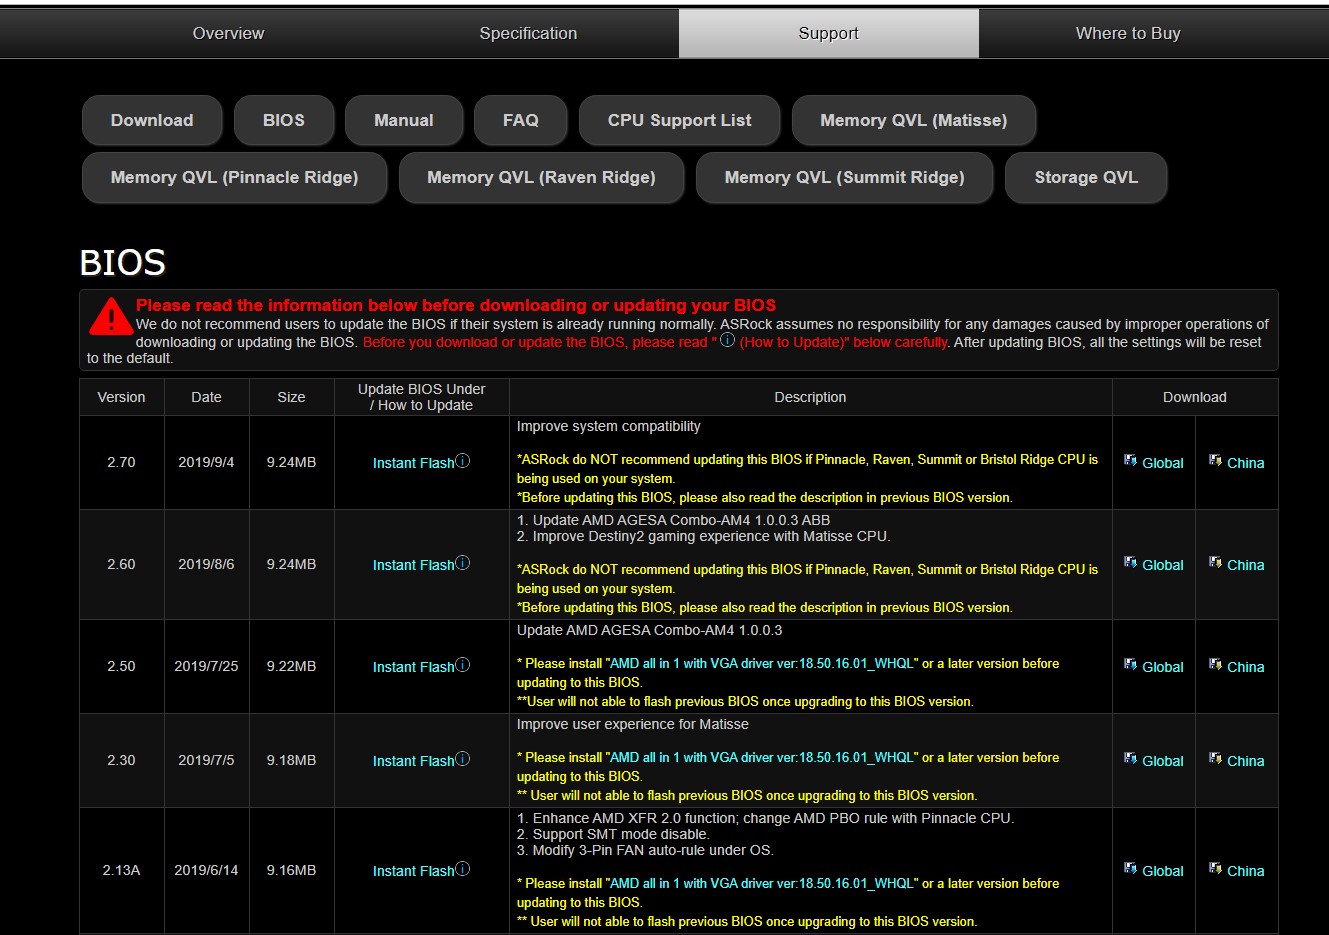Click the size cell '9.22MB'
This screenshot has width=1329, height=935.
point(291,666)
